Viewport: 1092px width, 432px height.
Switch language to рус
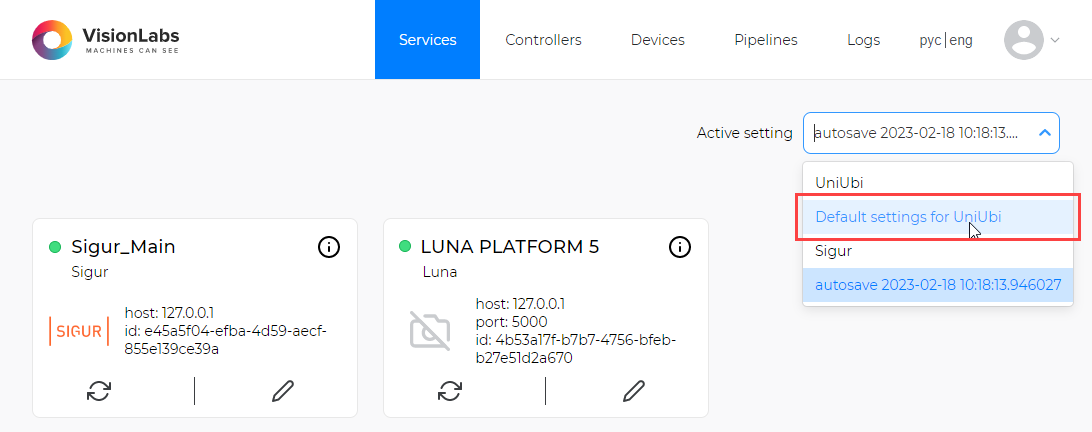click(930, 40)
